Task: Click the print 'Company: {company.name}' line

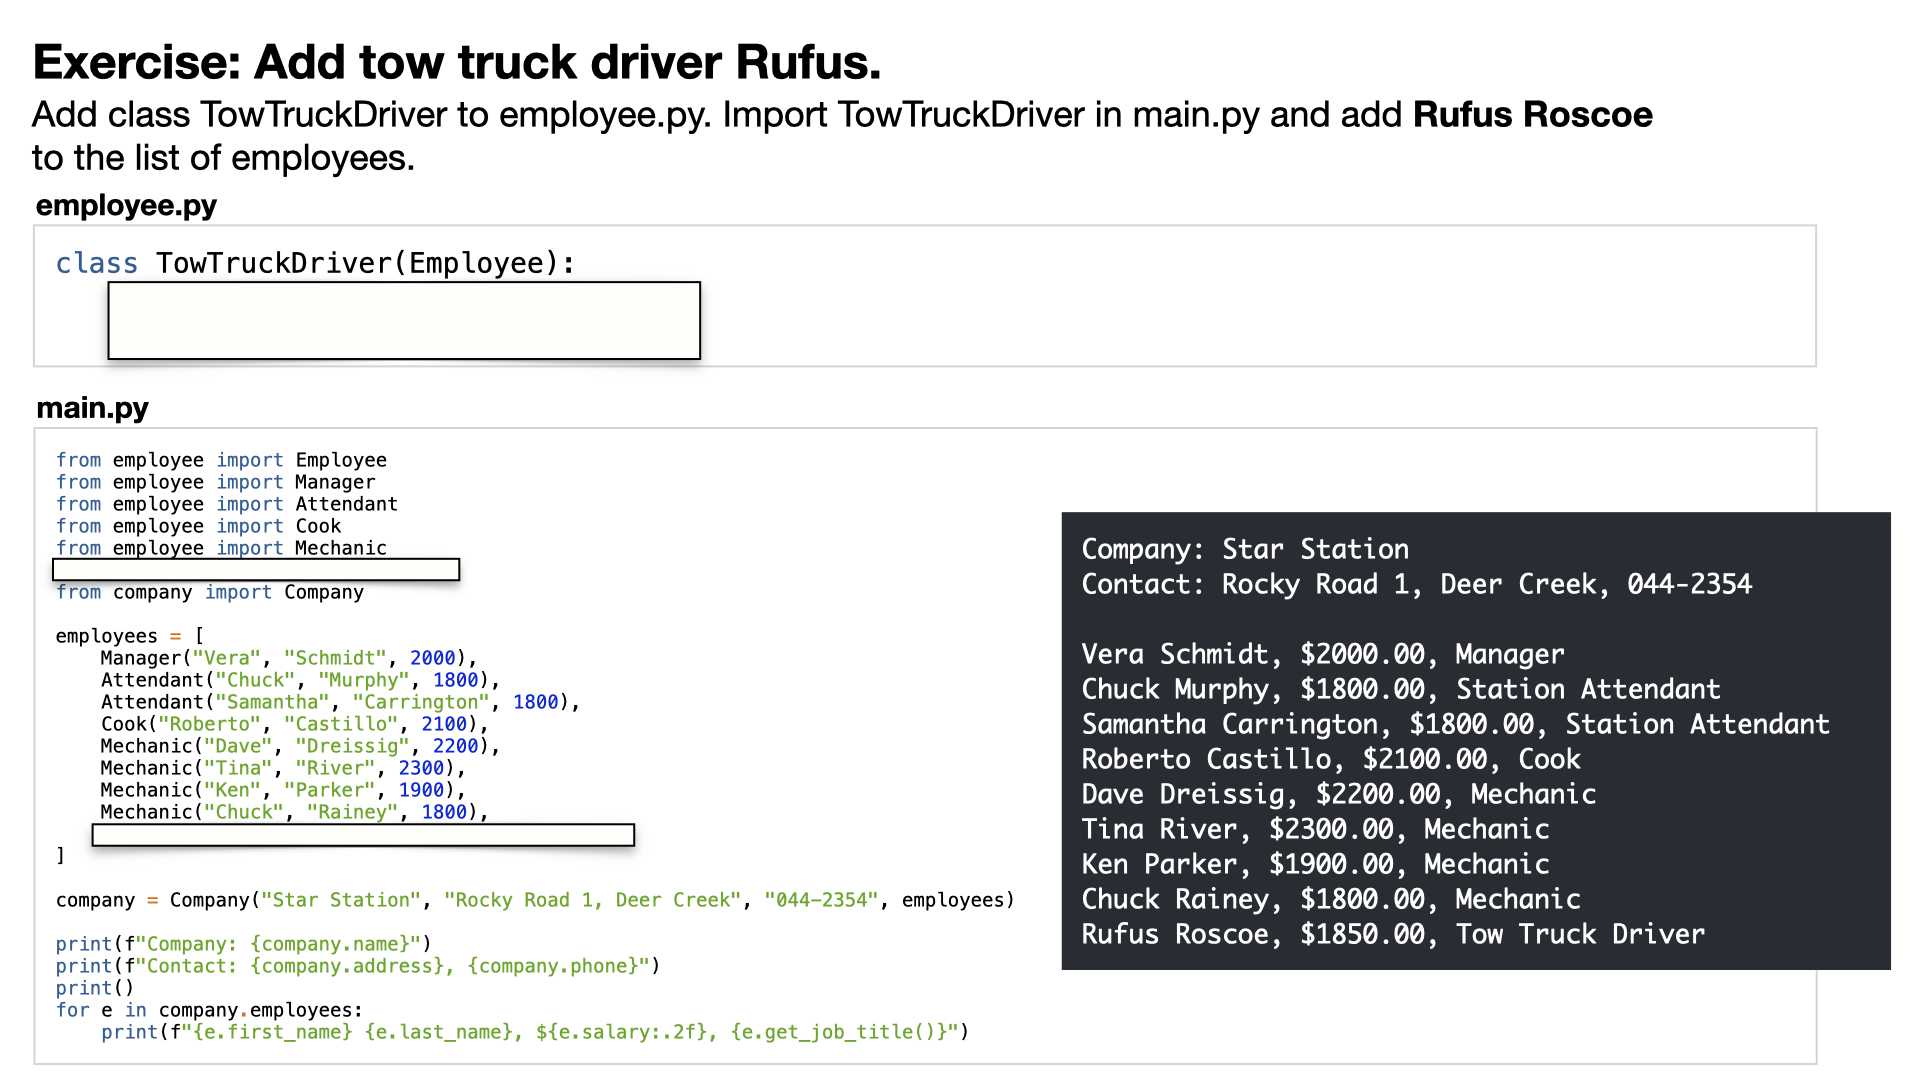Action: [x=244, y=944]
